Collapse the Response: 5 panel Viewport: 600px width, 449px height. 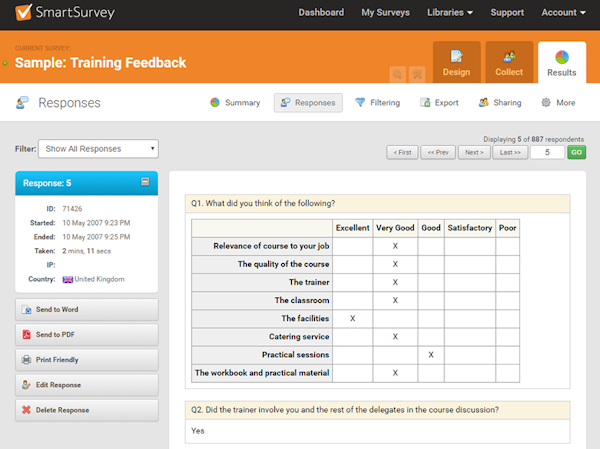(x=145, y=182)
